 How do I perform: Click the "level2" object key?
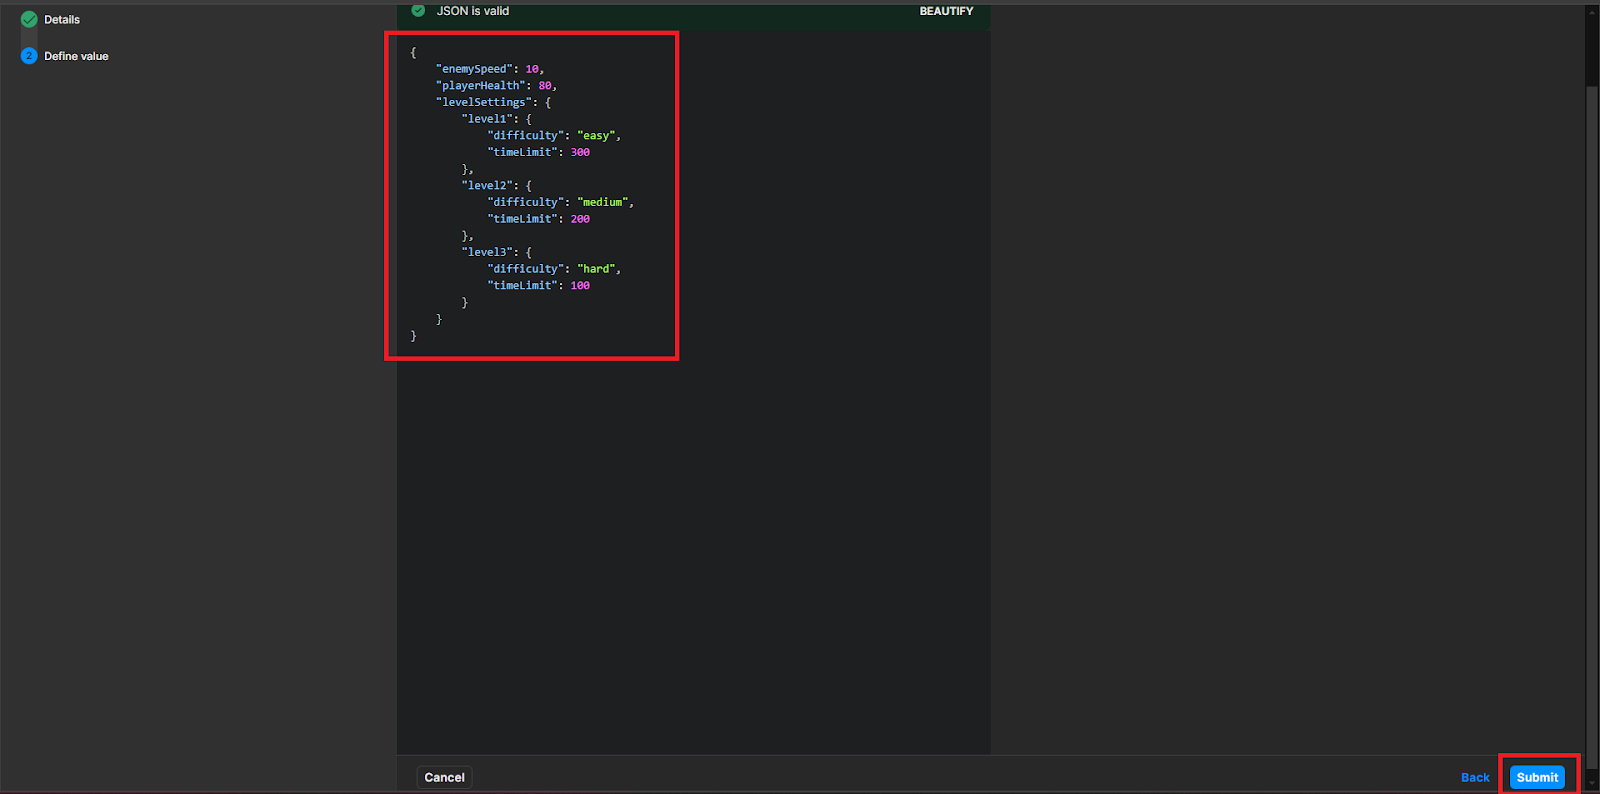pos(487,185)
